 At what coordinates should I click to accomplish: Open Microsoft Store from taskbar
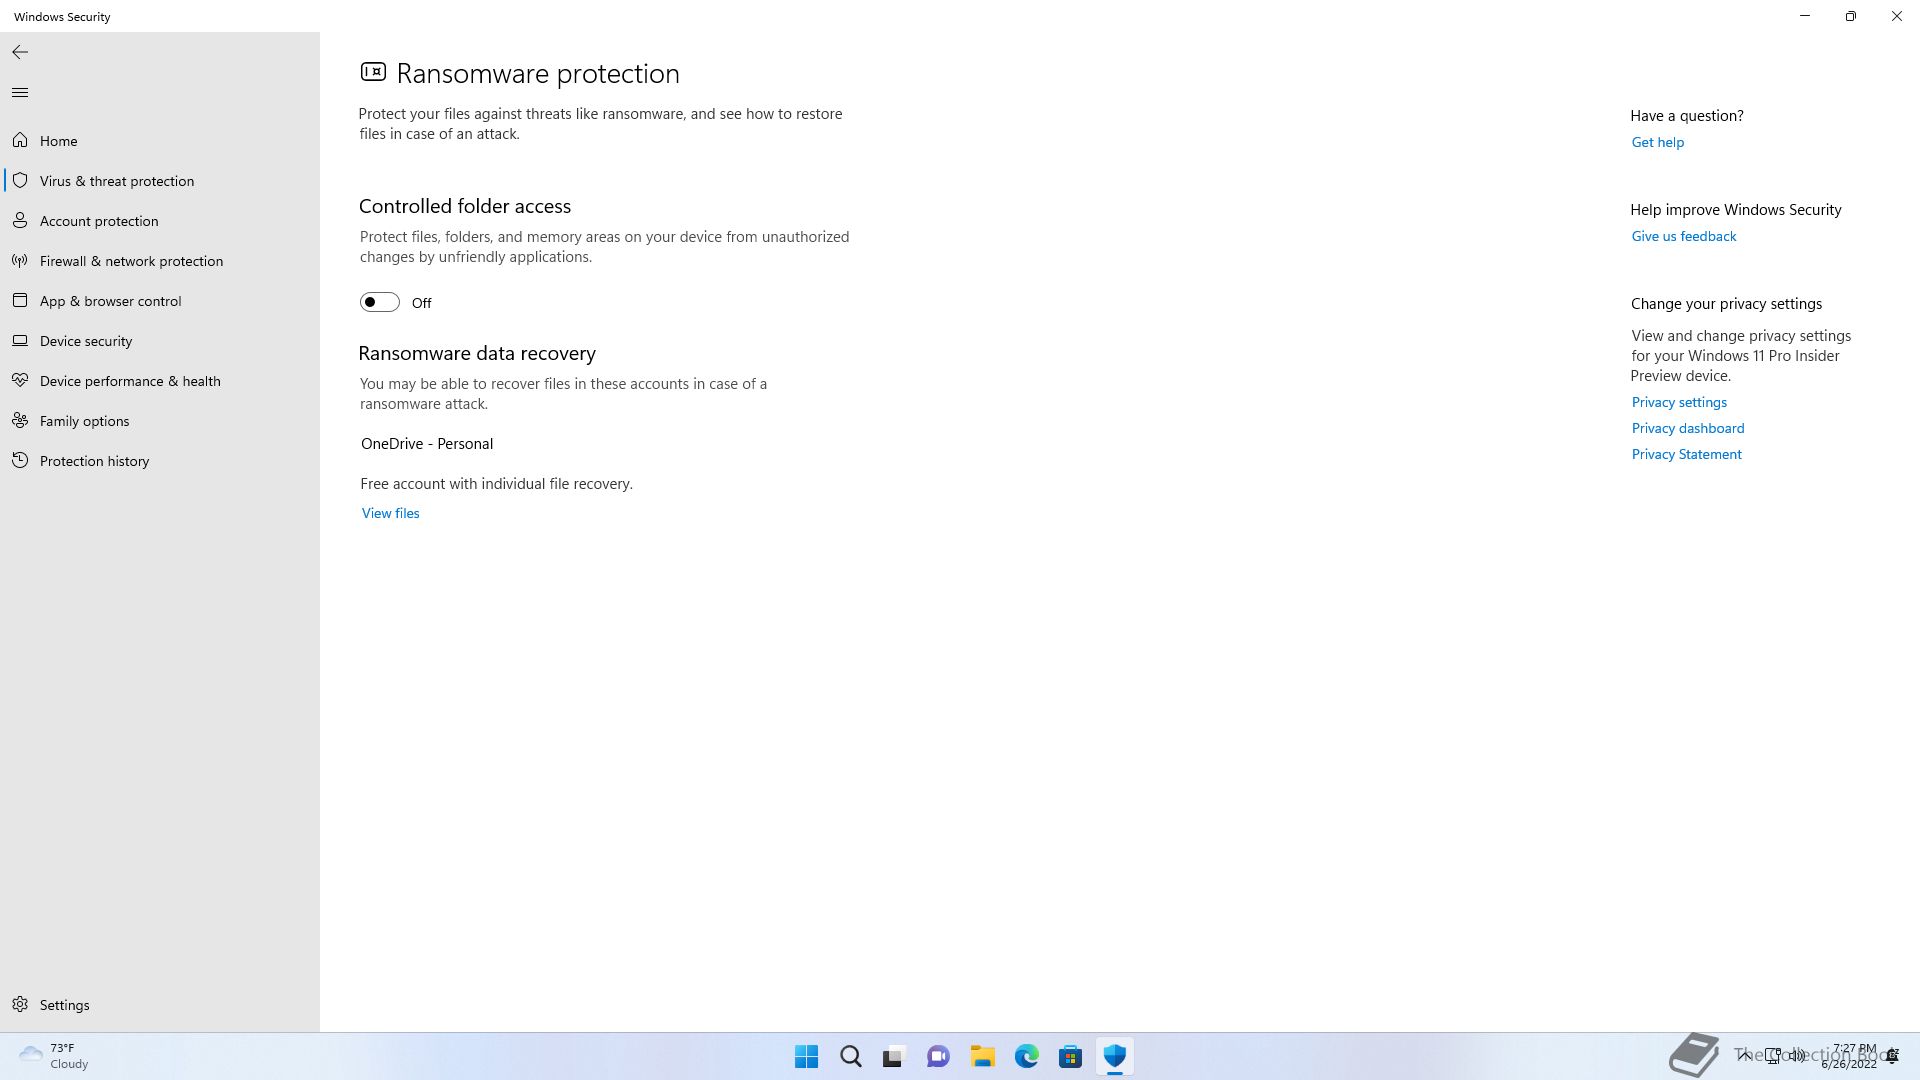coord(1071,1056)
